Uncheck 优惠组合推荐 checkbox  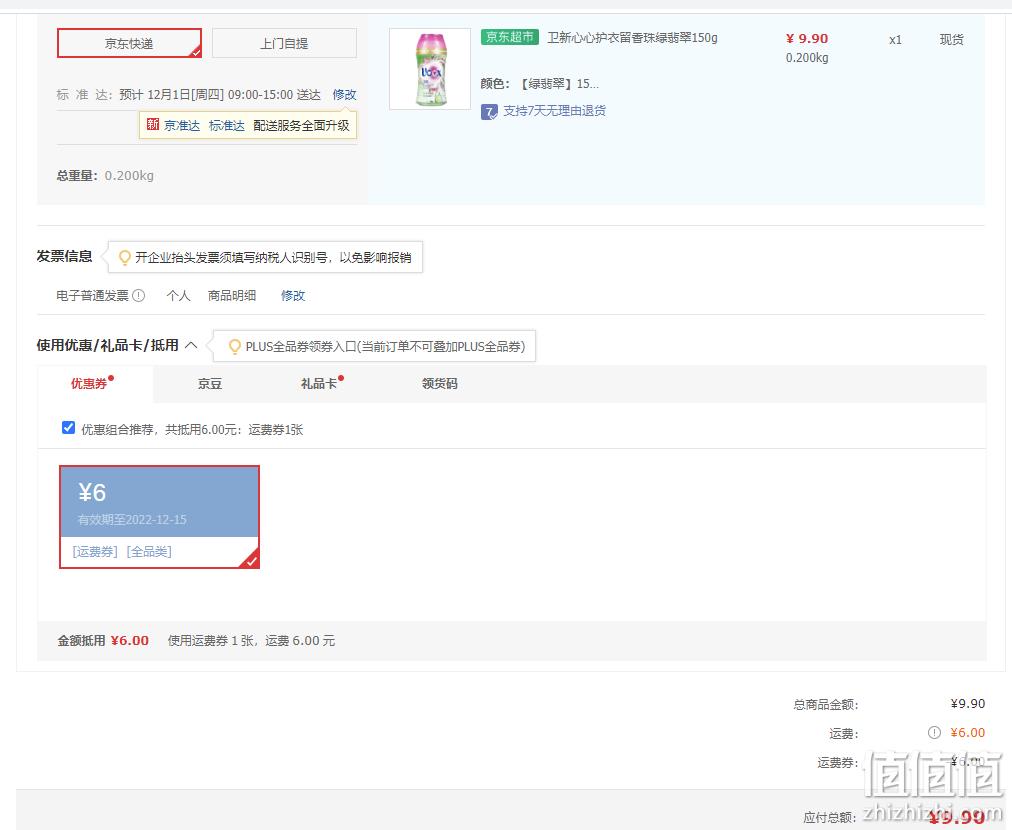[68, 428]
